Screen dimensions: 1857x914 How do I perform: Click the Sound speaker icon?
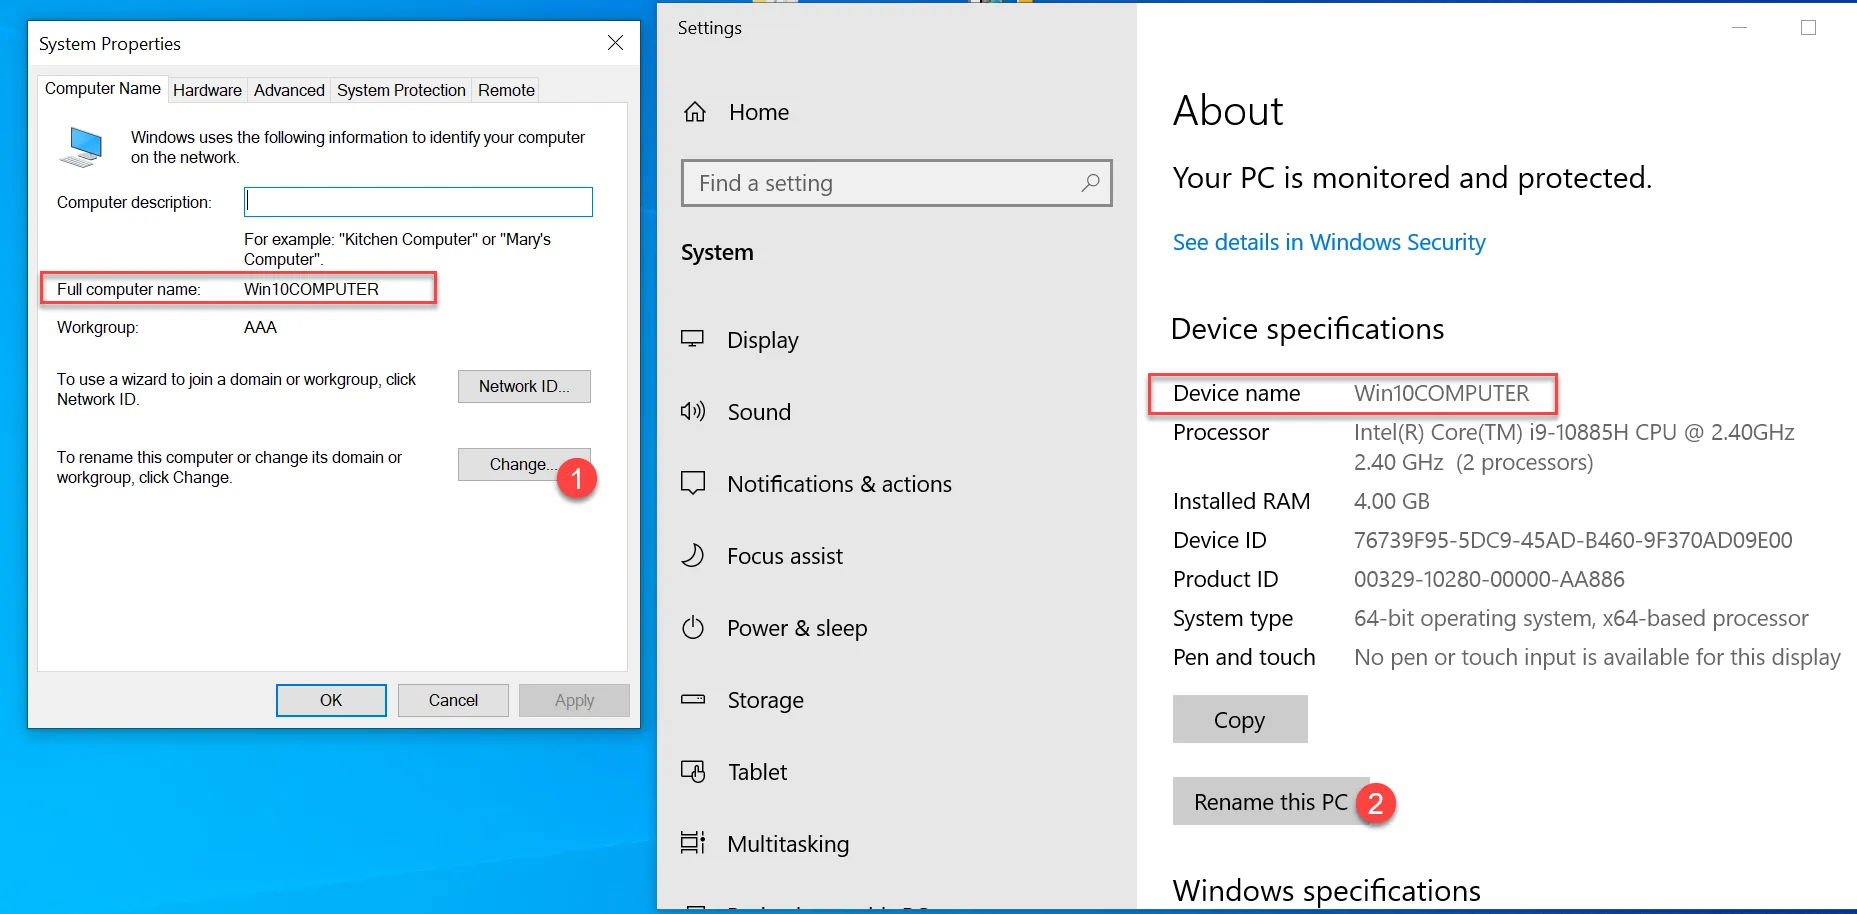pos(693,411)
